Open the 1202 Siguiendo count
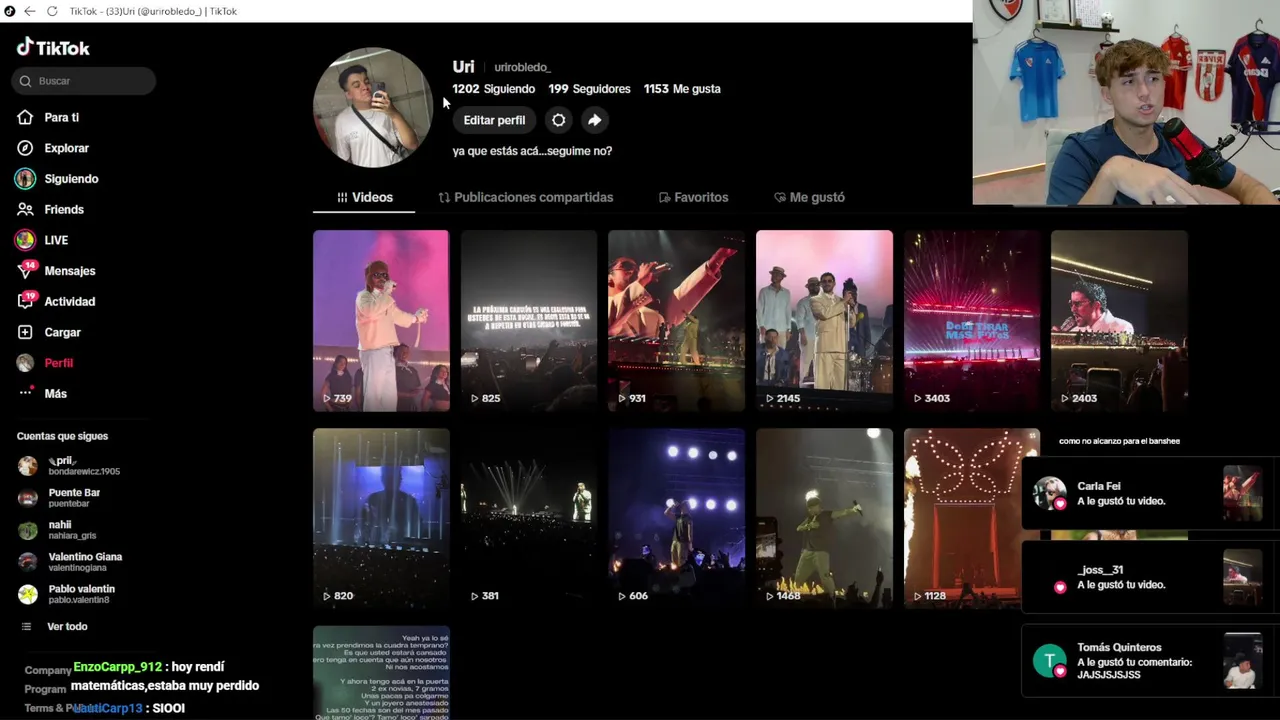This screenshot has height=720, width=1280. coord(493,89)
